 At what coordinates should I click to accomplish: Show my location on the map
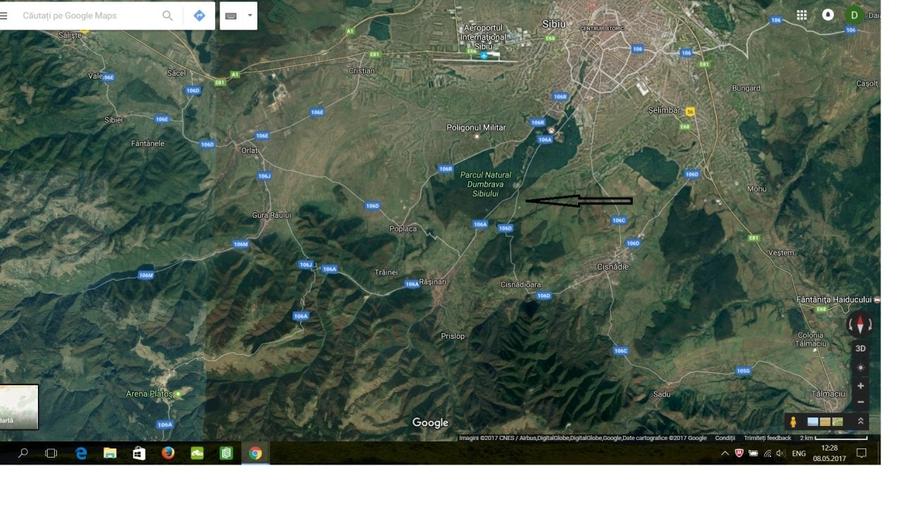(x=860, y=368)
